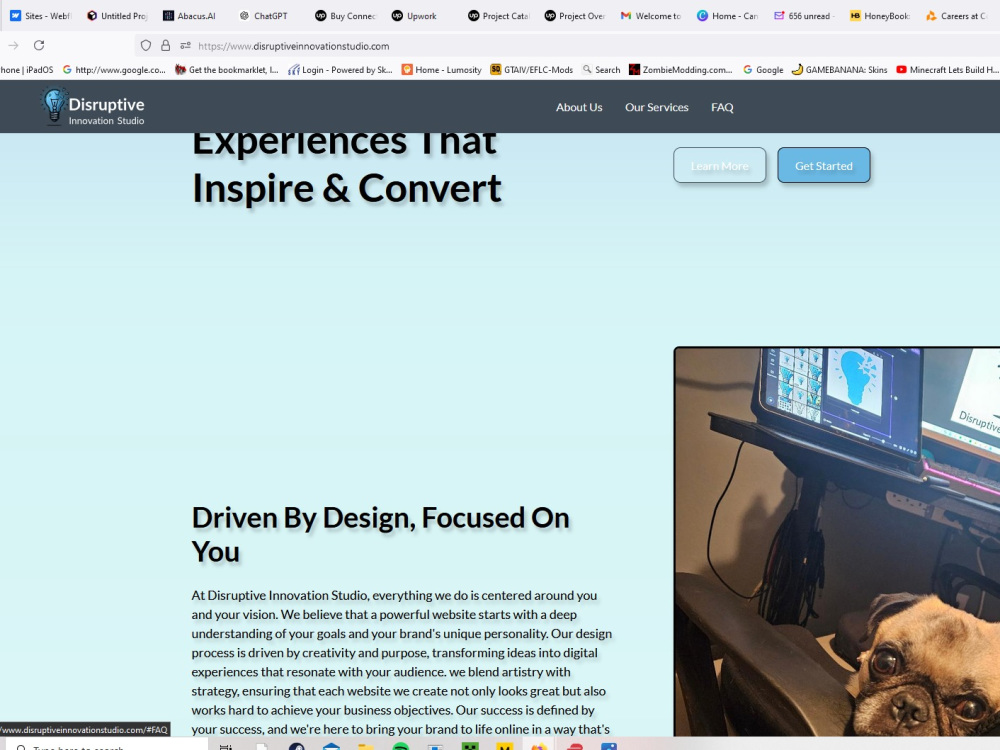Click the desk and pug photo
The width and height of the screenshot is (1000, 750).
837,541
